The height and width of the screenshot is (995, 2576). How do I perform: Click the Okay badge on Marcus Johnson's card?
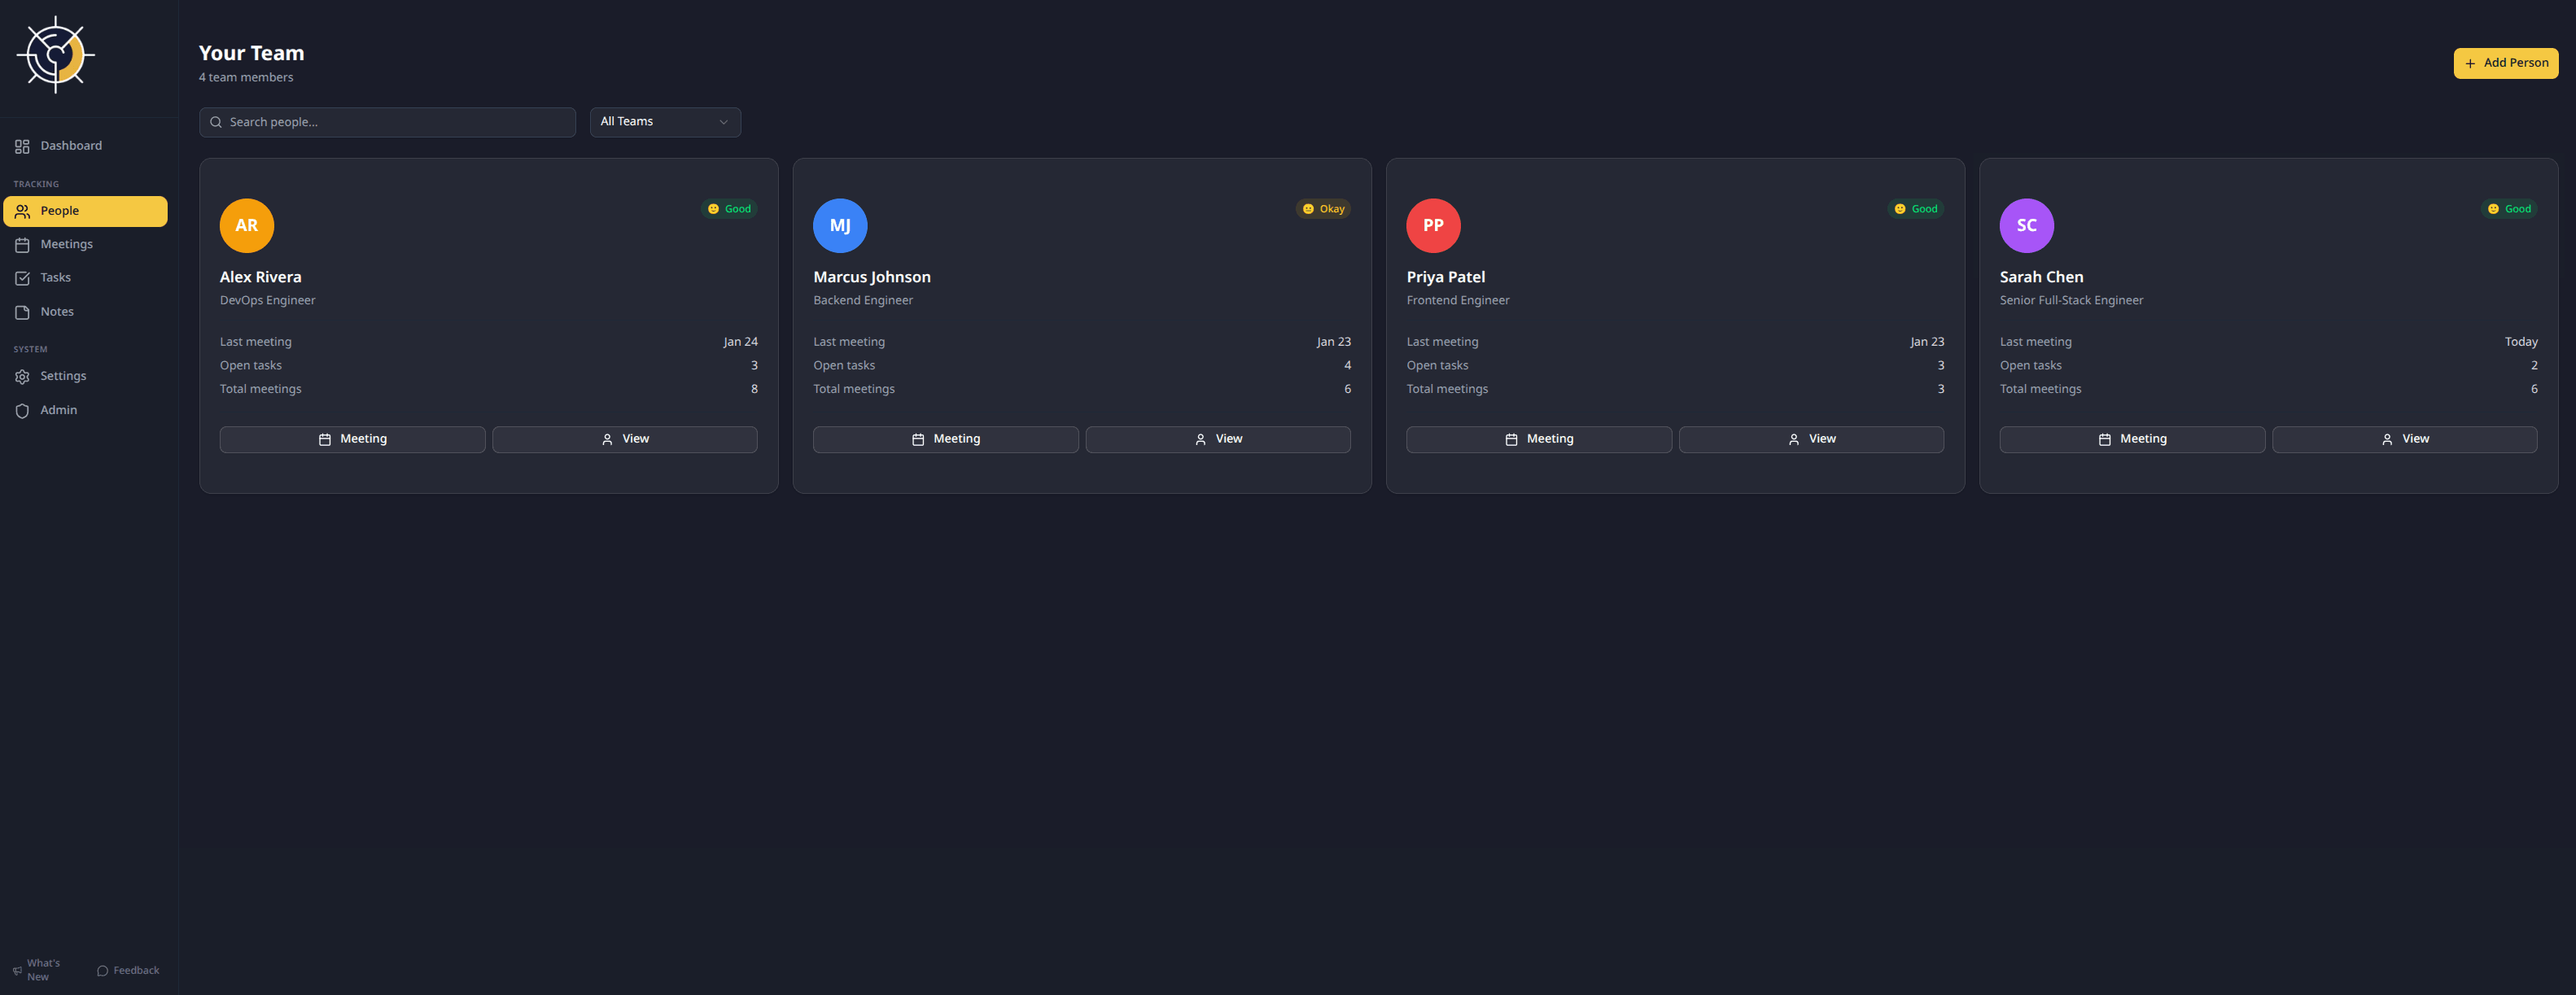click(1323, 209)
